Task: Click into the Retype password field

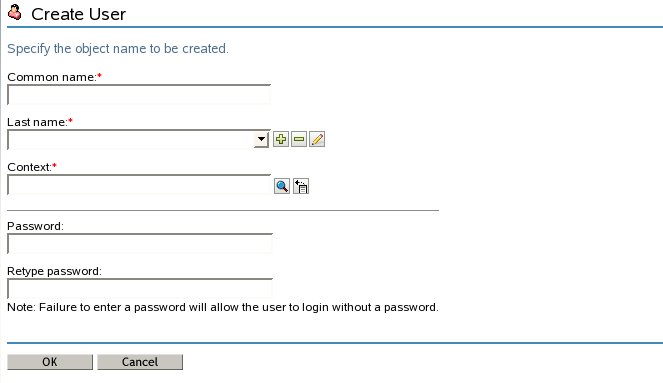Action: (x=140, y=289)
